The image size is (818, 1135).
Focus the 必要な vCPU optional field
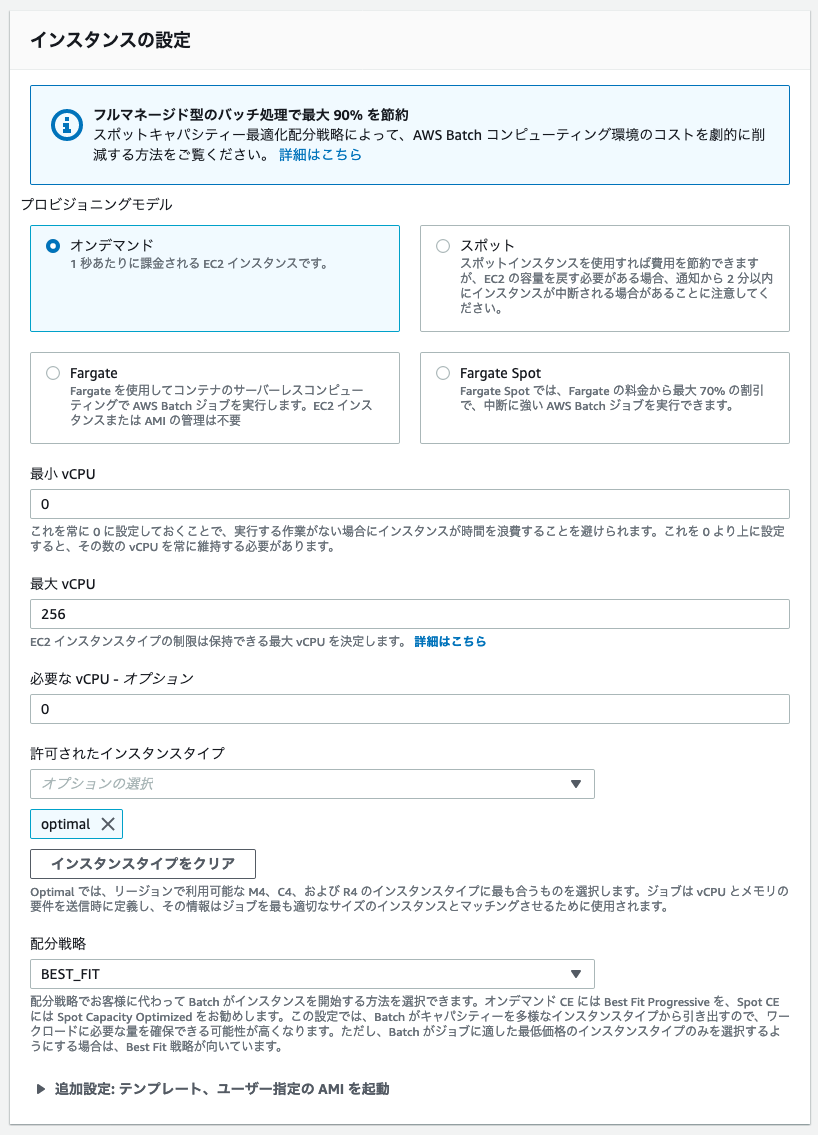click(x=410, y=709)
